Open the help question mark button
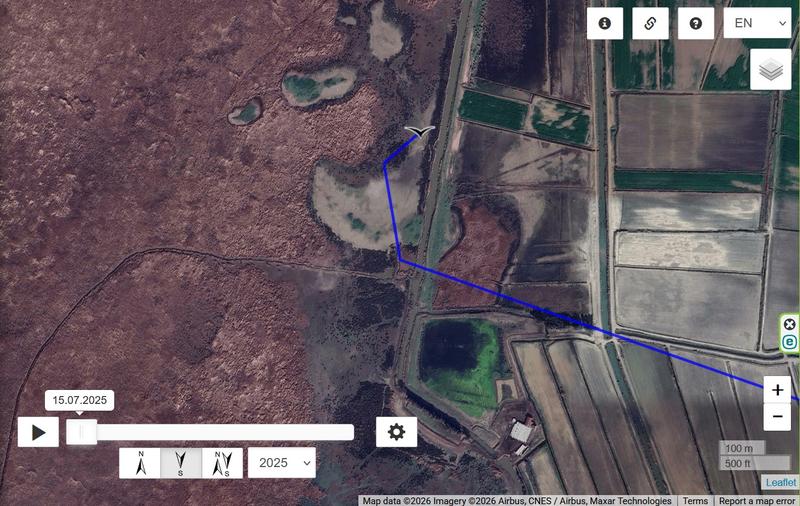 (x=695, y=23)
